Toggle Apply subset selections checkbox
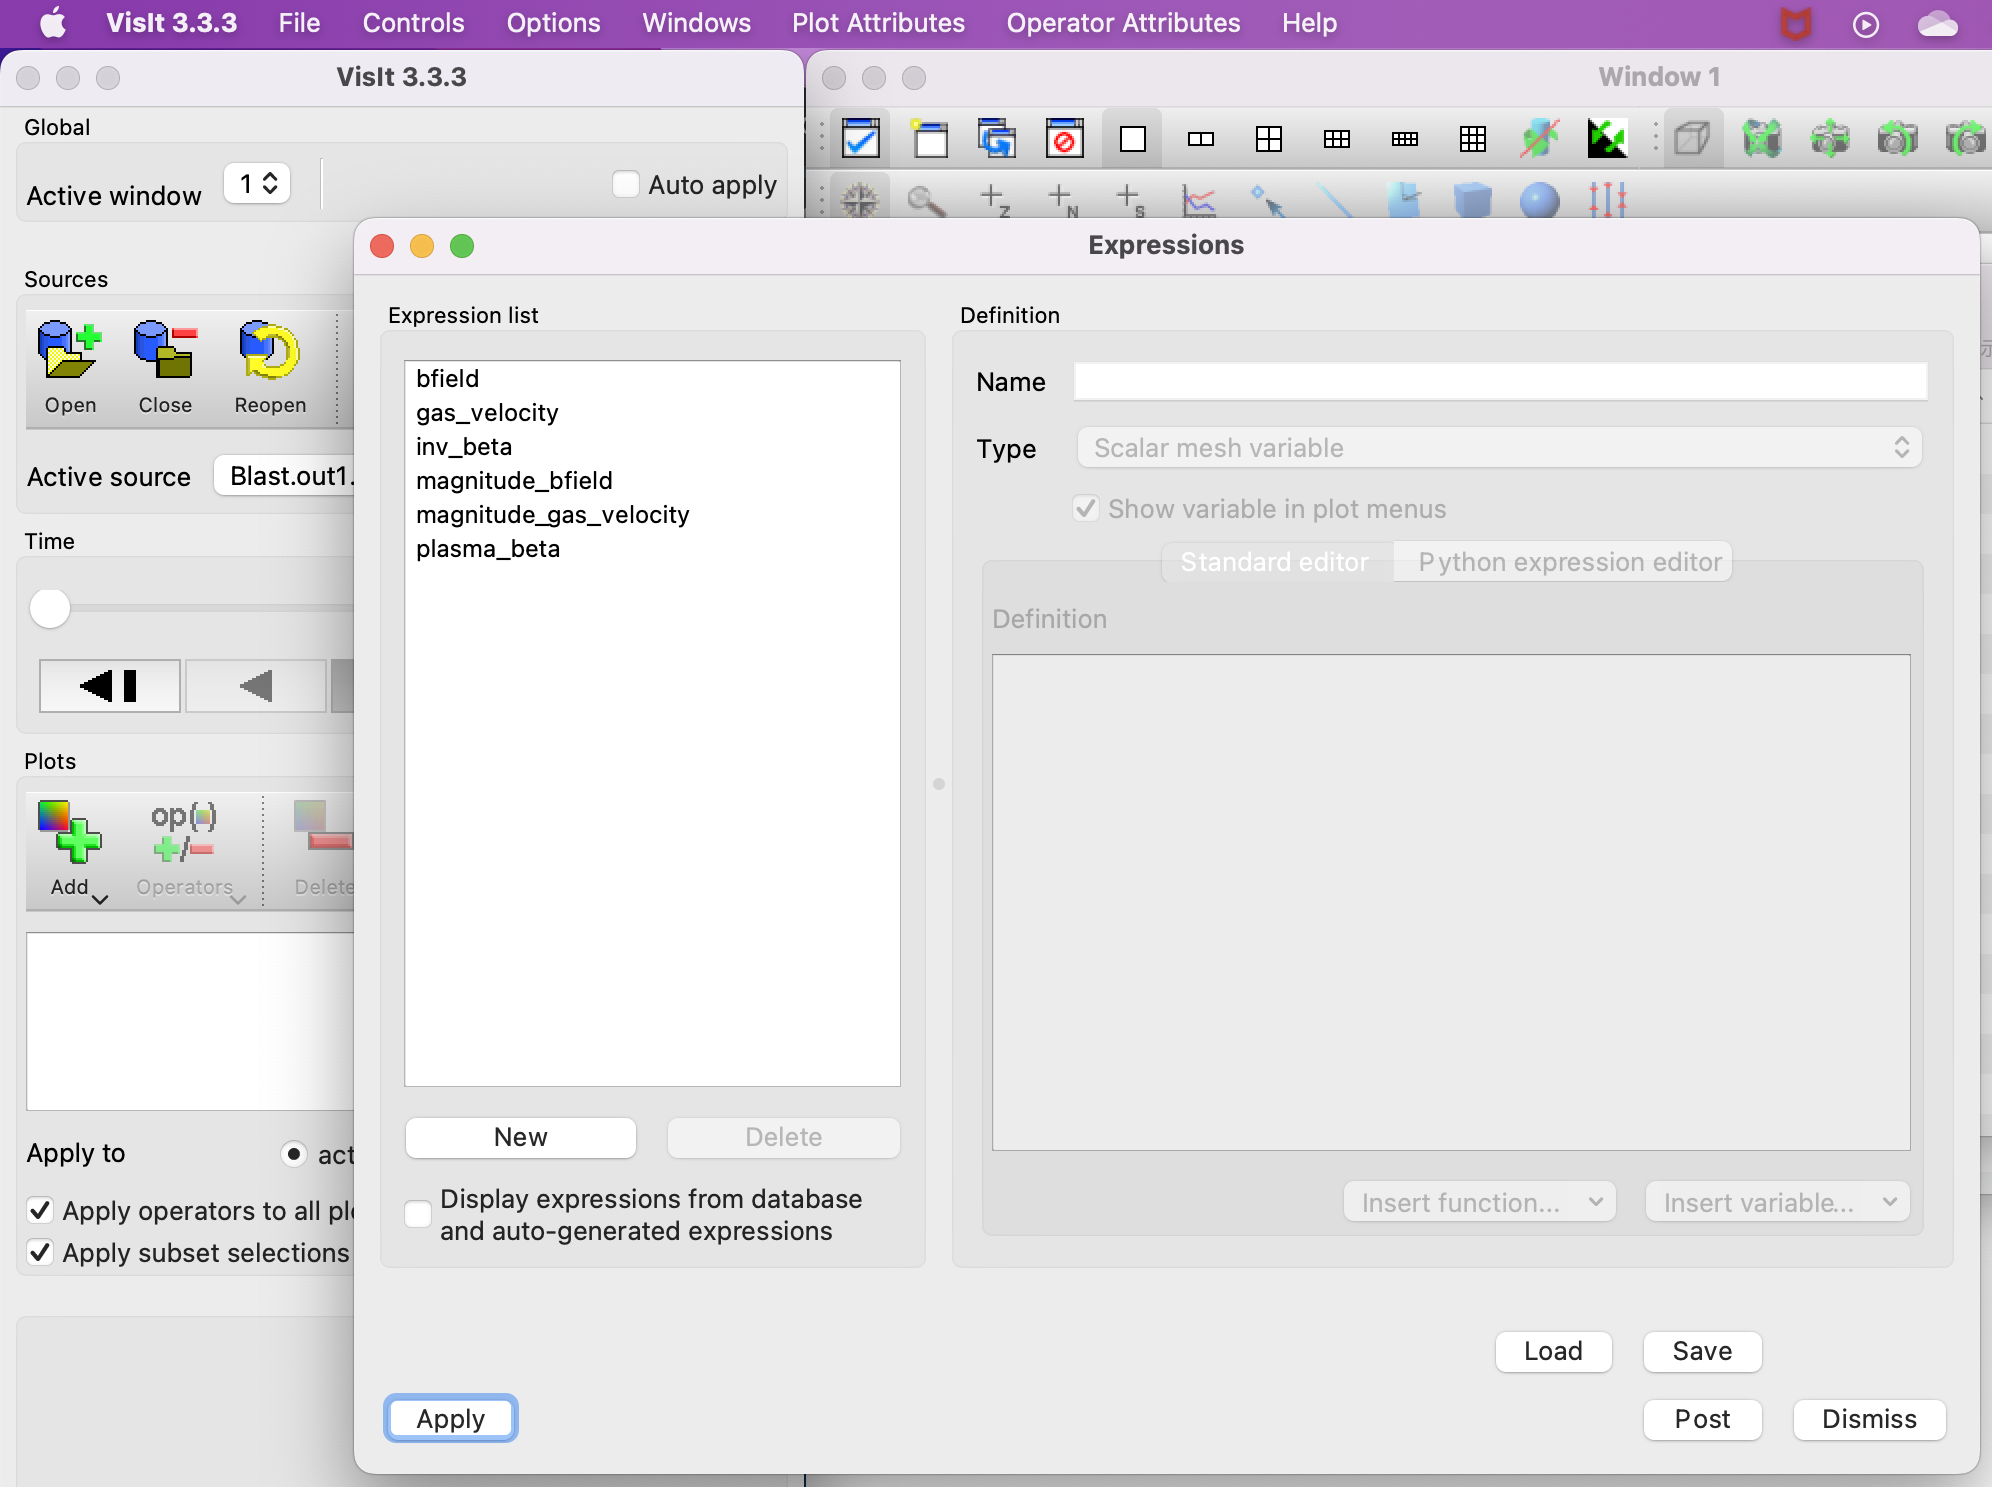Image resolution: width=1992 pixels, height=1487 pixels. [x=40, y=1253]
